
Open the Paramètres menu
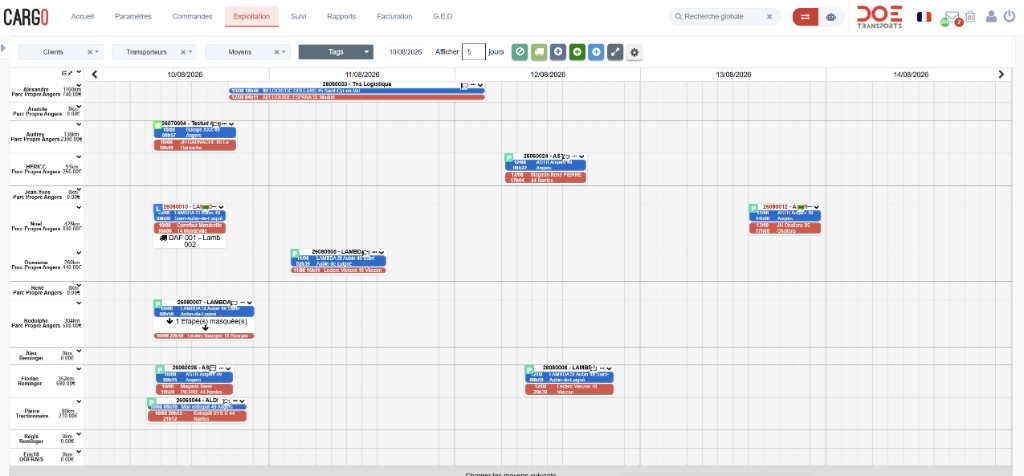click(133, 16)
